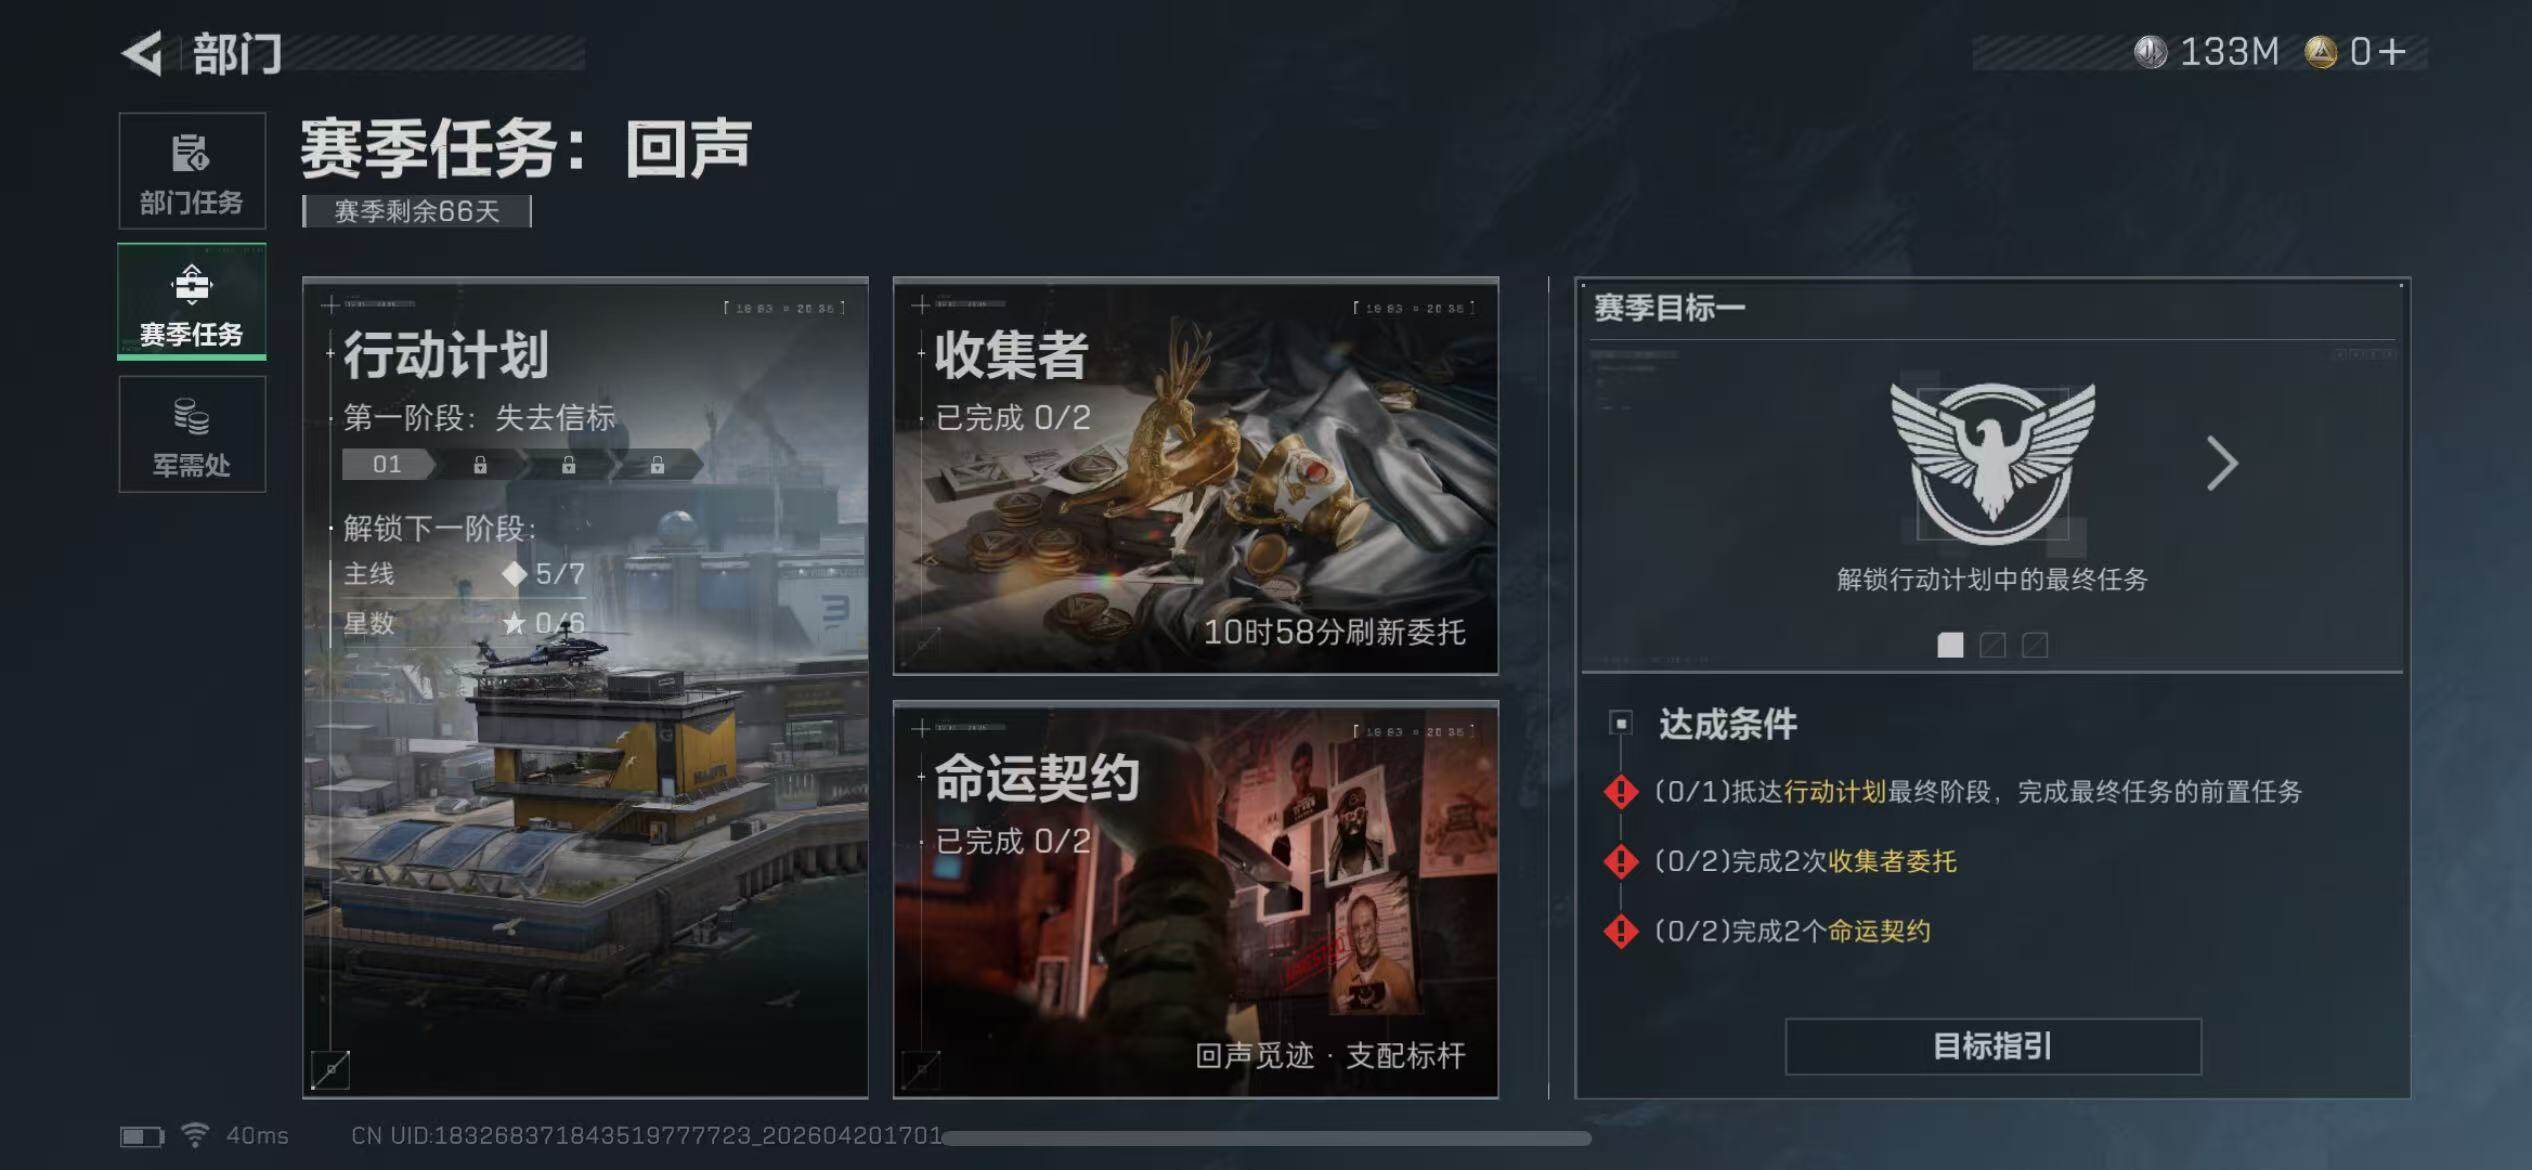Click the silver currency icon beside 133M
Screen dimensions: 2532x1170
[x=2150, y=52]
